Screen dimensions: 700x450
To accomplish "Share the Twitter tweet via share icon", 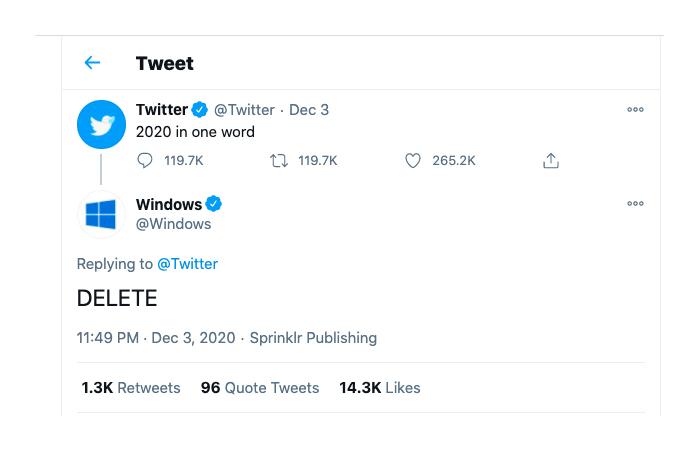I will click(551, 160).
